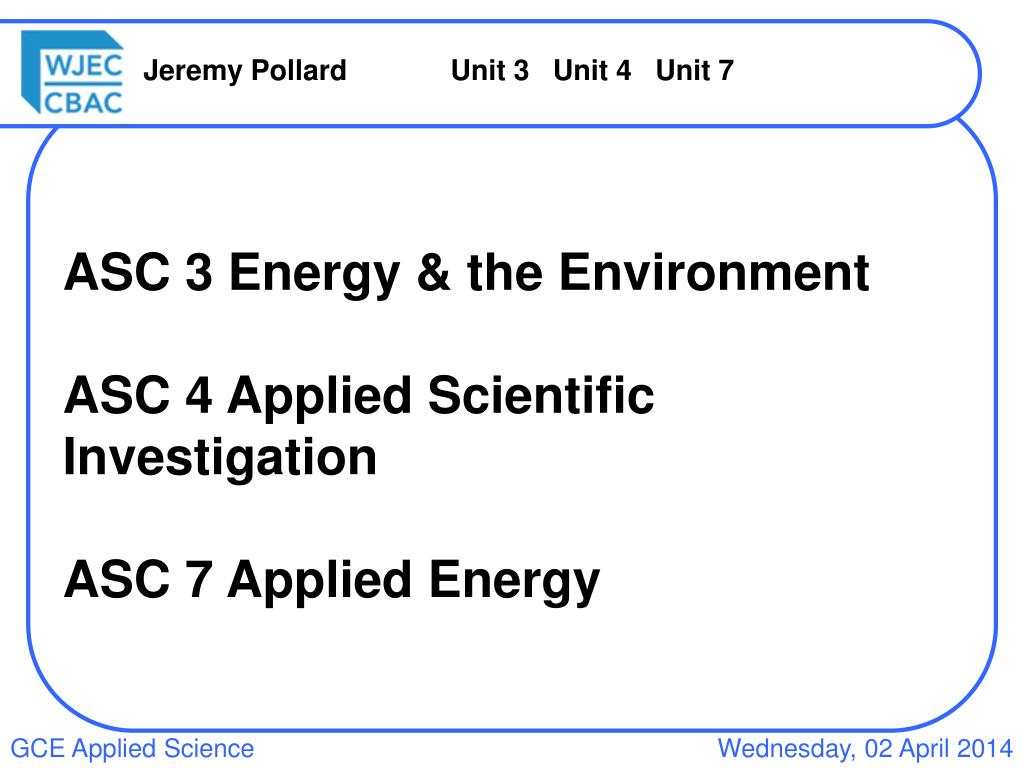Select the ASC 3 Energy & the Environment line
Screen dimensions: 1024x768
click(467, 273)
